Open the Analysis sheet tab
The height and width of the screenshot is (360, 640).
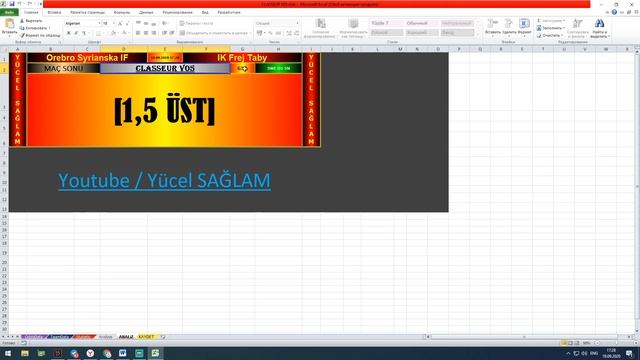[x=105, y=337]
